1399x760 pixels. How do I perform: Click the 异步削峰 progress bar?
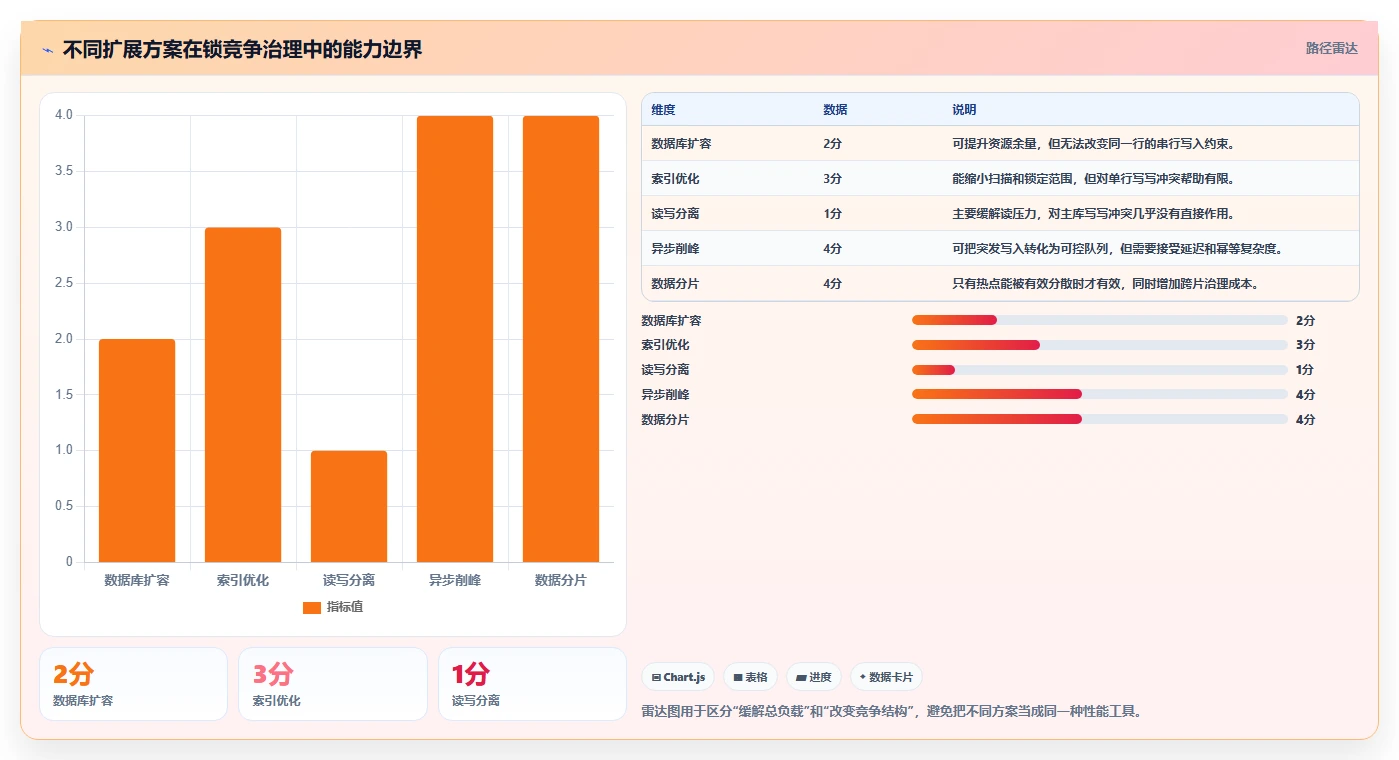[1100, 394]
